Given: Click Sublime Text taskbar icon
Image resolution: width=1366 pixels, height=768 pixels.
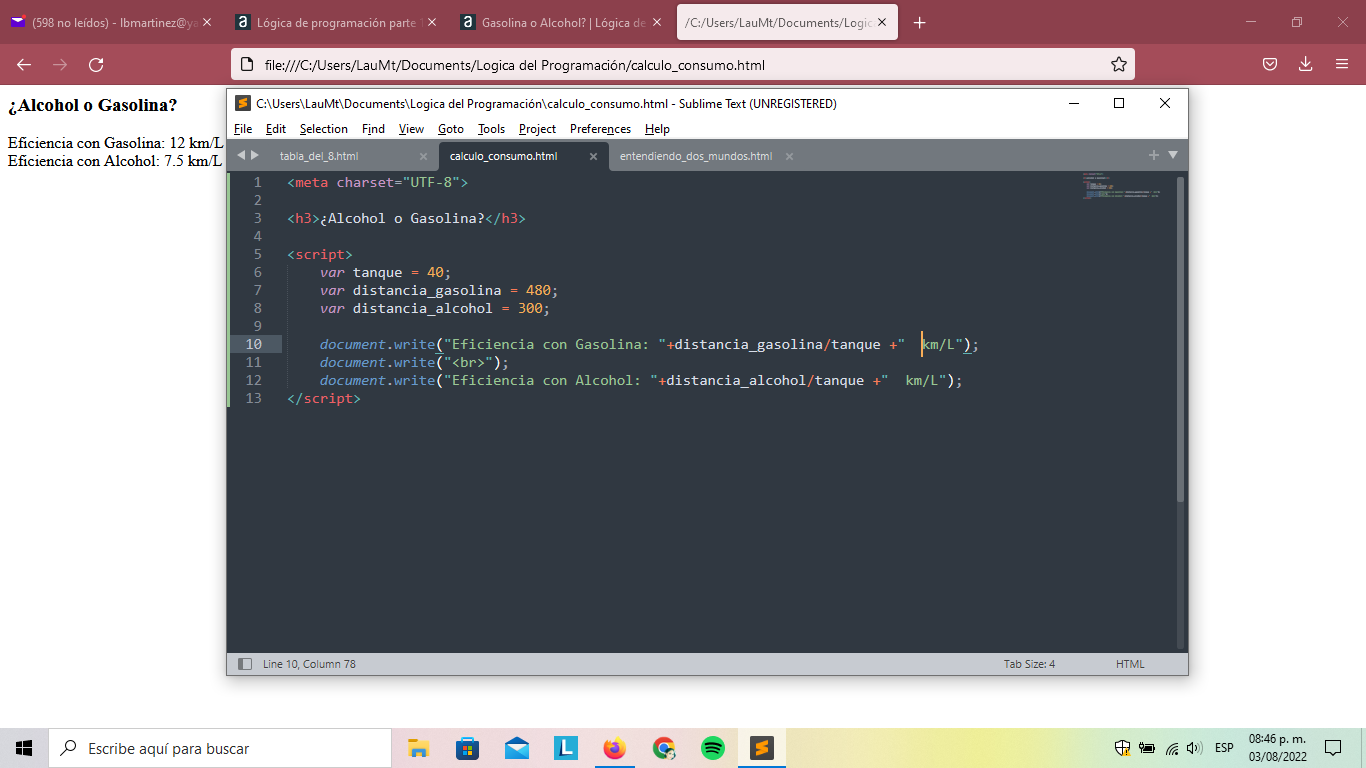Looking at the screenshot, I should point(761,748).
